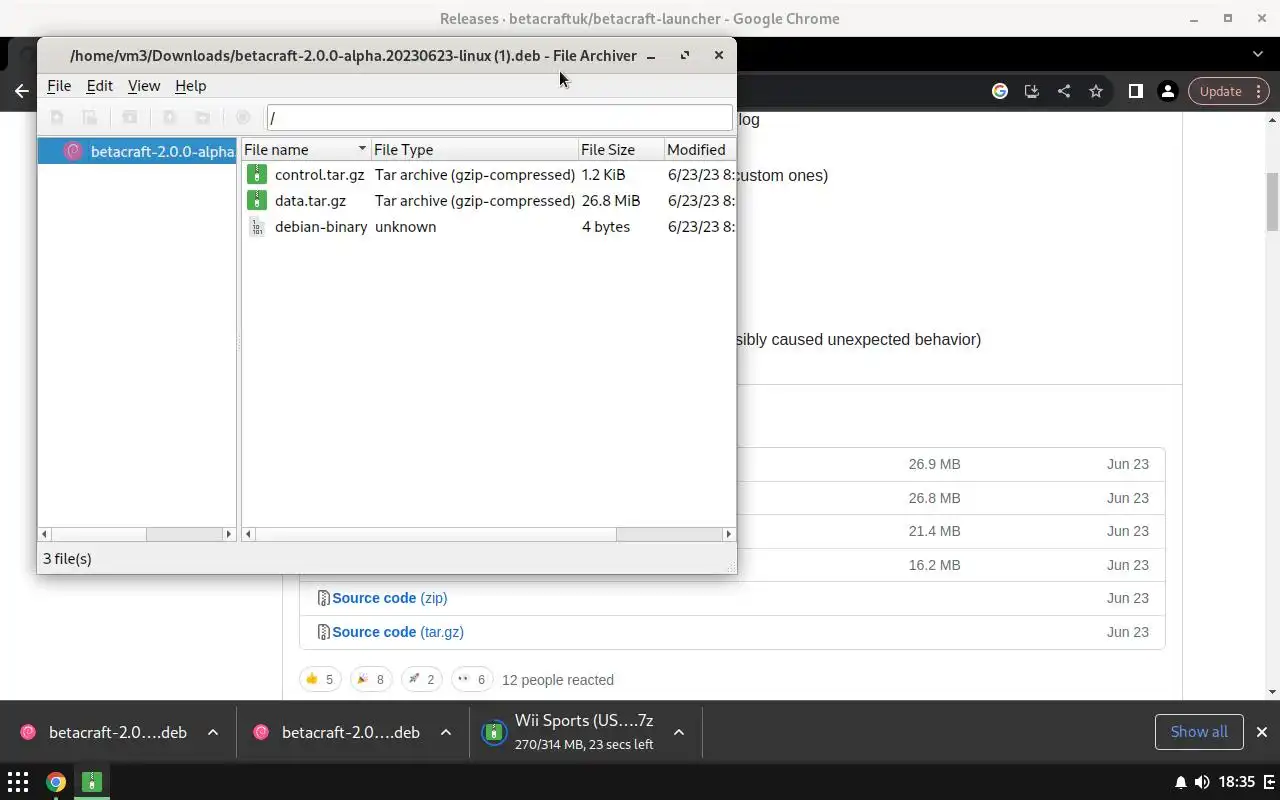Open Chrome's side panel icon
The image size is (1280, 800).
click(x=1136, y=91)
